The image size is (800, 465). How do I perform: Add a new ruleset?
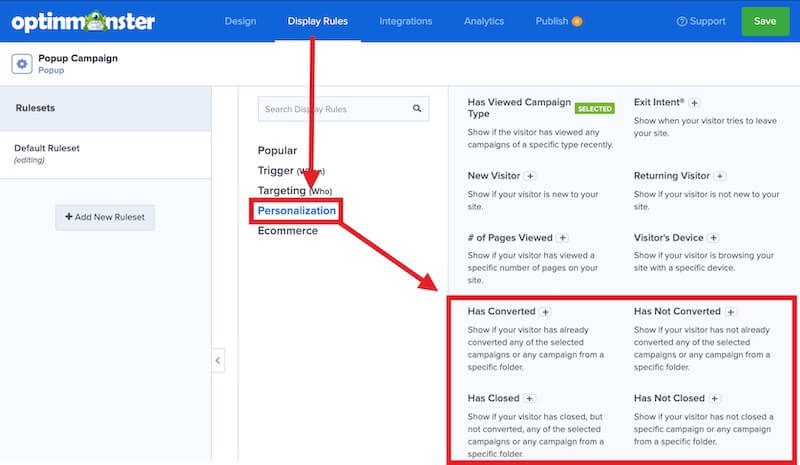[105, 217]
